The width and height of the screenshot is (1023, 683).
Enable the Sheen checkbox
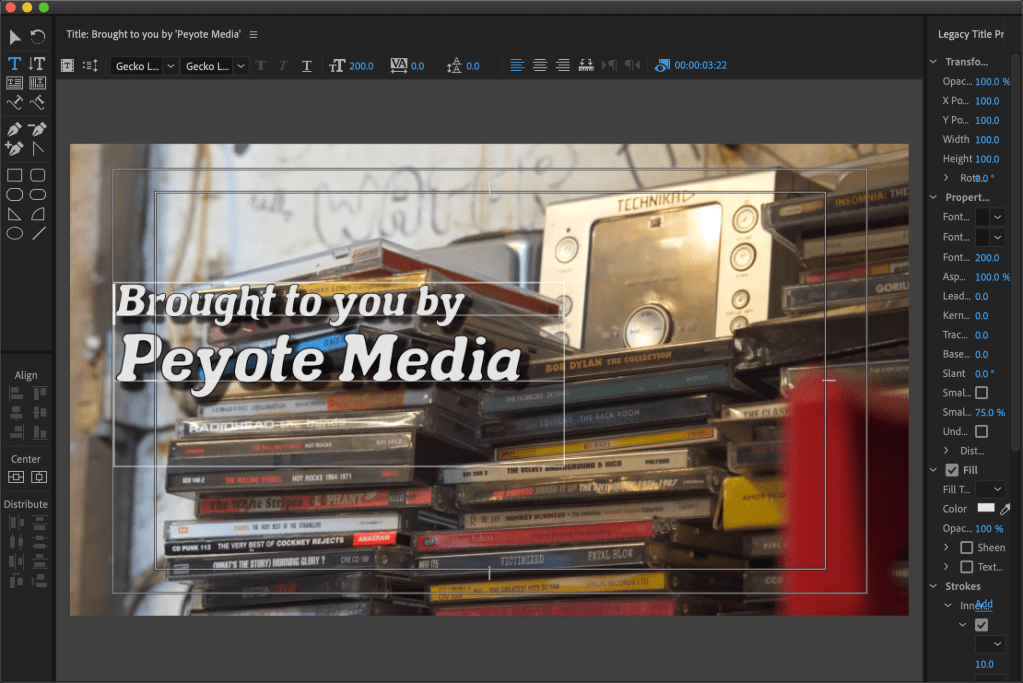[966, 548]
